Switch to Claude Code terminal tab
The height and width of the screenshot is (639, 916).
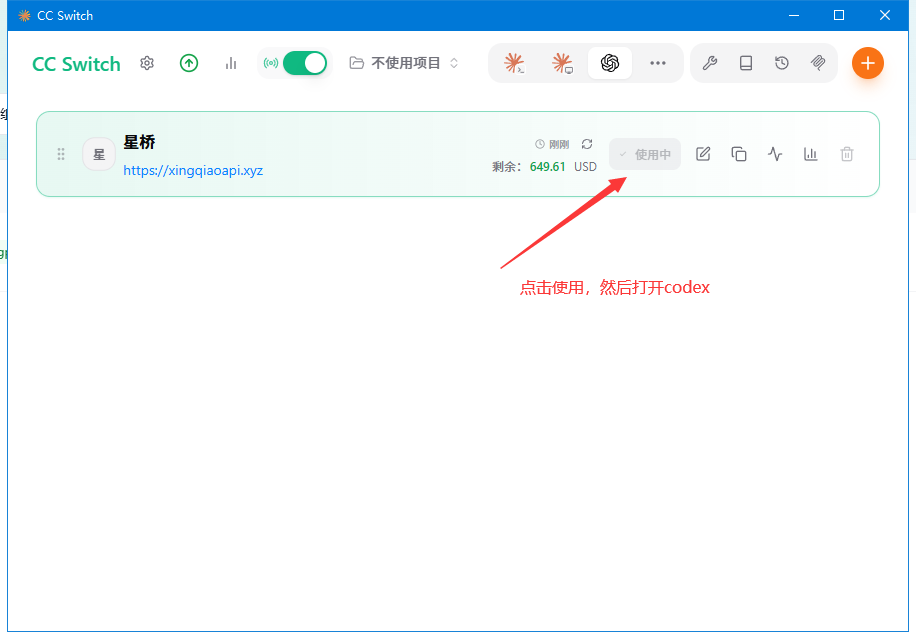tap(514, 63)
